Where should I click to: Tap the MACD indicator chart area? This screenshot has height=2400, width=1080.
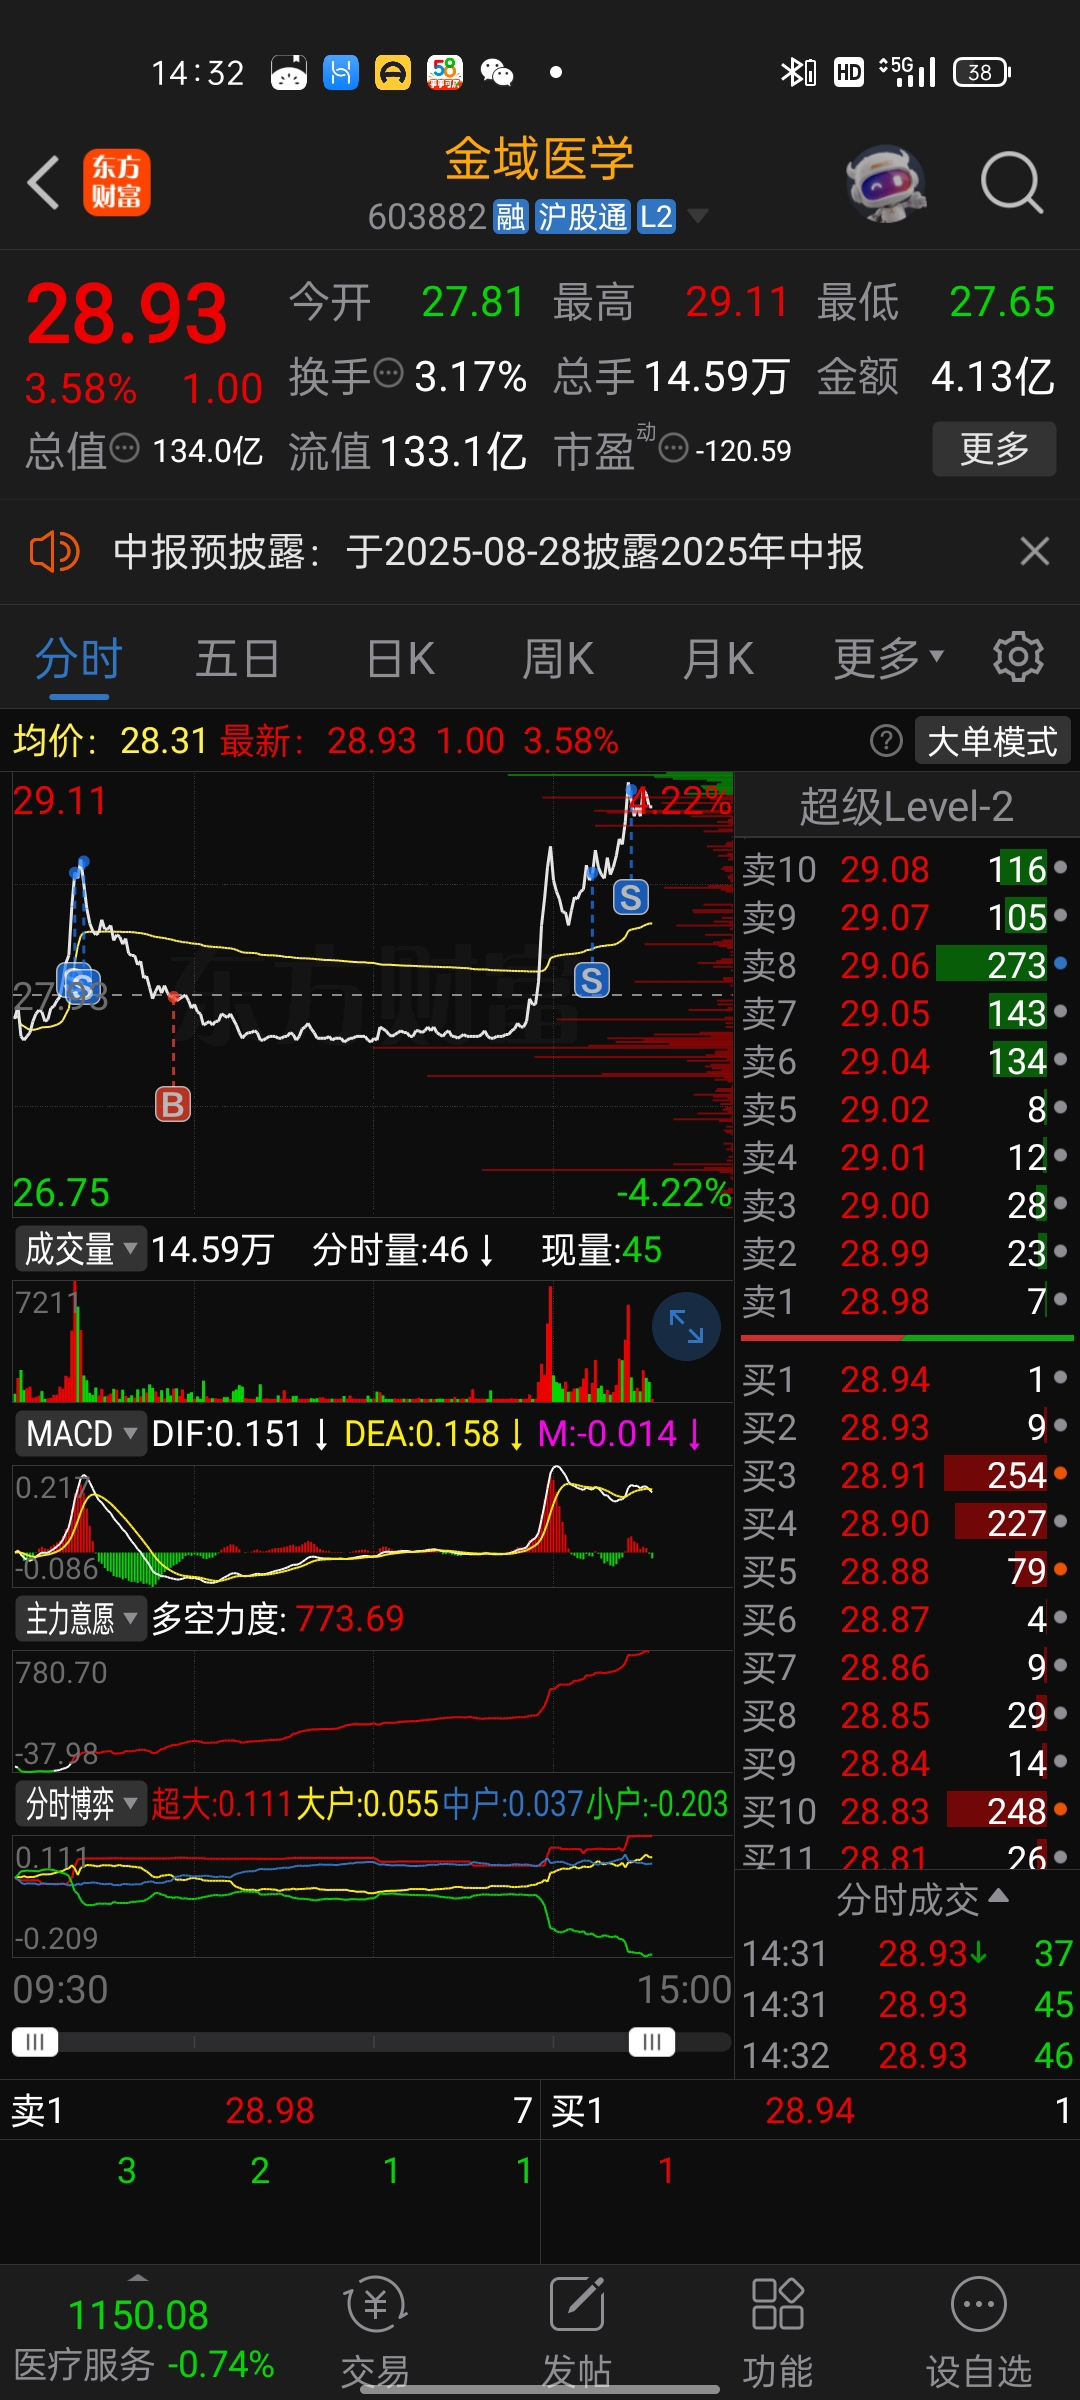click(373, 1525)
